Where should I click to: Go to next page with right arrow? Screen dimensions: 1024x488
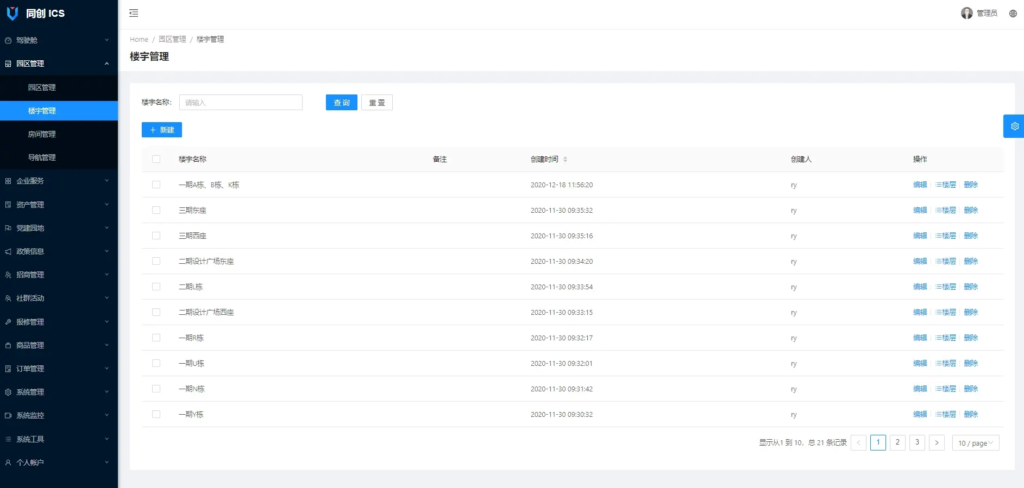pyautogui.click(x=936, y=442)
